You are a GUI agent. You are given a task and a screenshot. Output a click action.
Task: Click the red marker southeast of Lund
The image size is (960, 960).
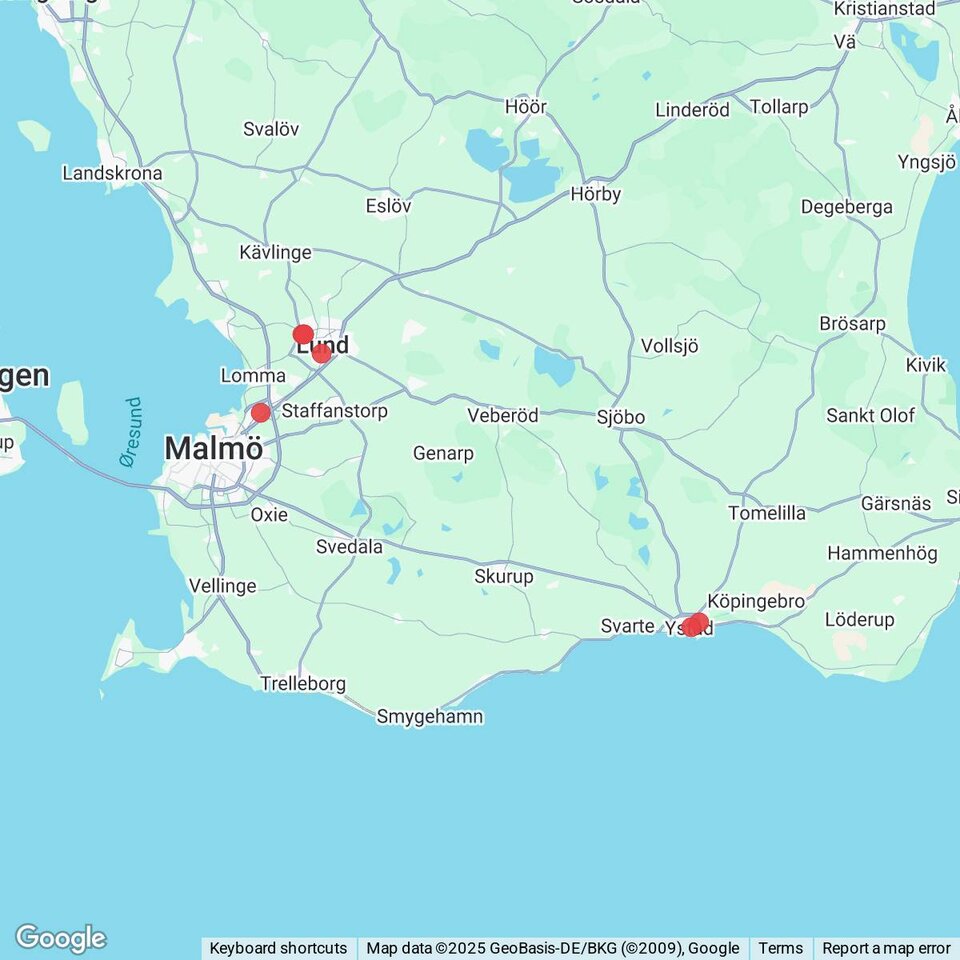[321, 353]
